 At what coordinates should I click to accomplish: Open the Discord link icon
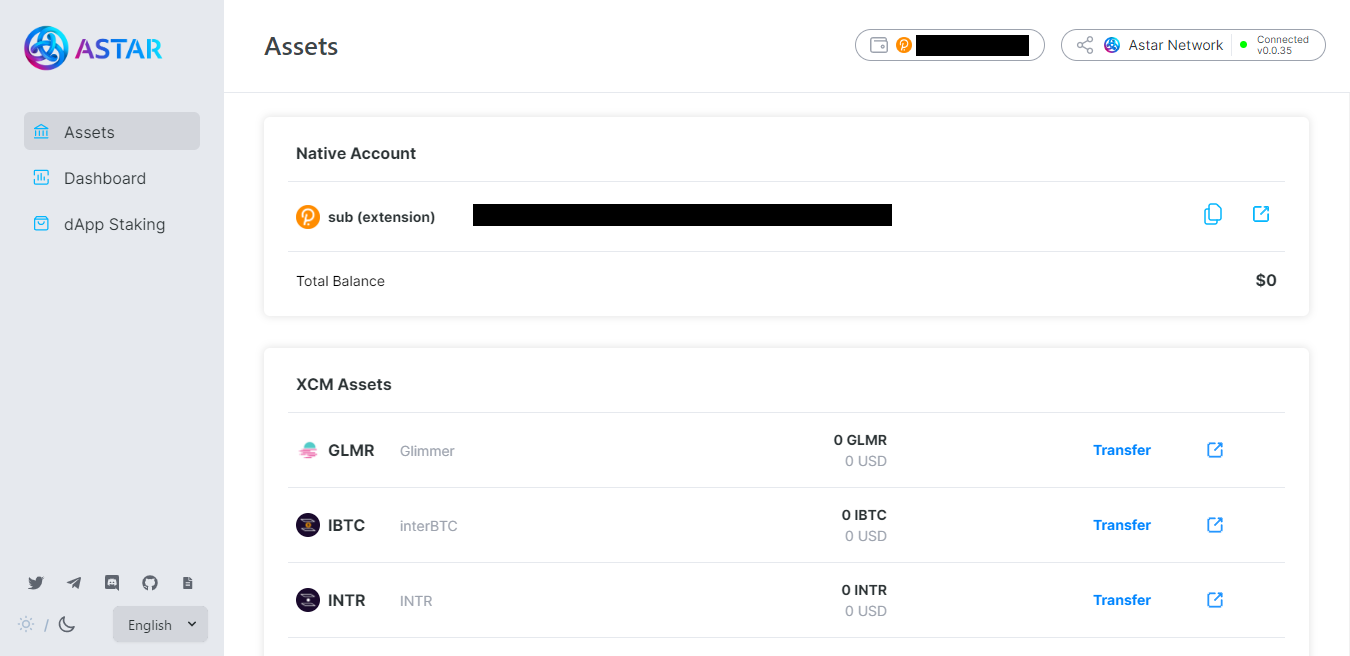(x=112, y=583)
